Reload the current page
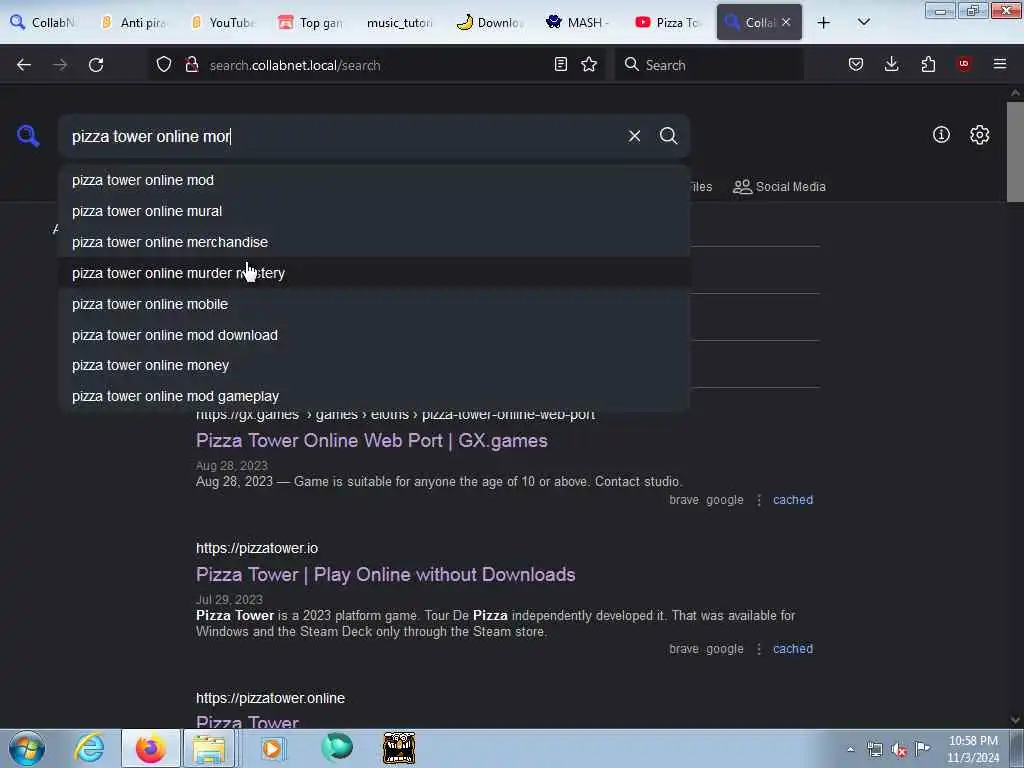The height and width of the screenshot is (768, 1024). click(x=96, y=65)
